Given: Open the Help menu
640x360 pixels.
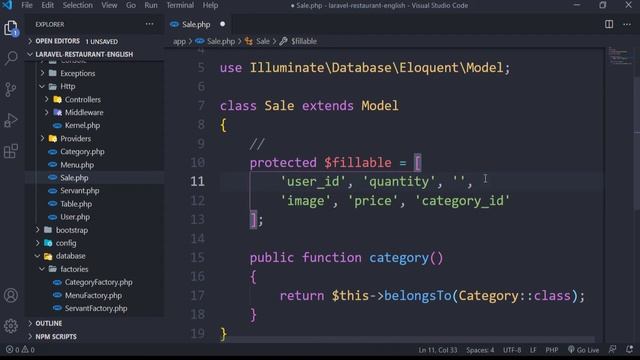Looking at the screenshot, I should 210,5.
